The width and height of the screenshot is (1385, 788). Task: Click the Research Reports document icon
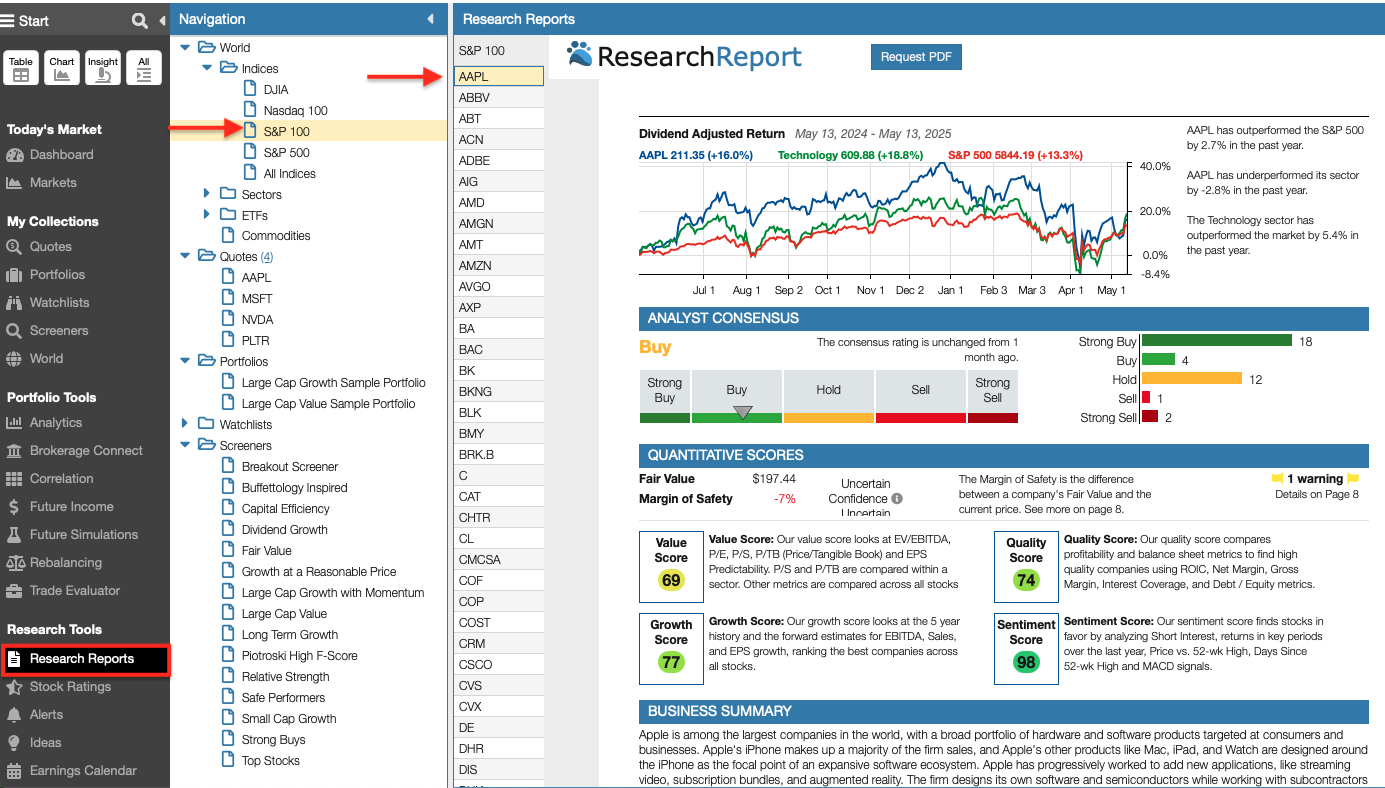[x=14, y=659]
